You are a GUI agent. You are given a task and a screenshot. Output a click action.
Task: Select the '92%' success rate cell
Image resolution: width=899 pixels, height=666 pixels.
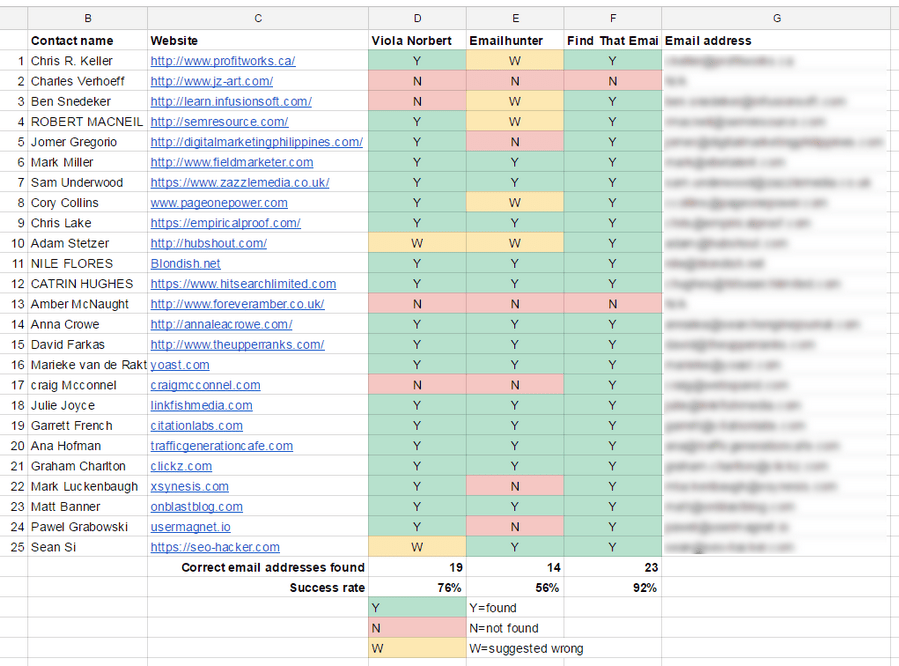click(x=613, y=587)
